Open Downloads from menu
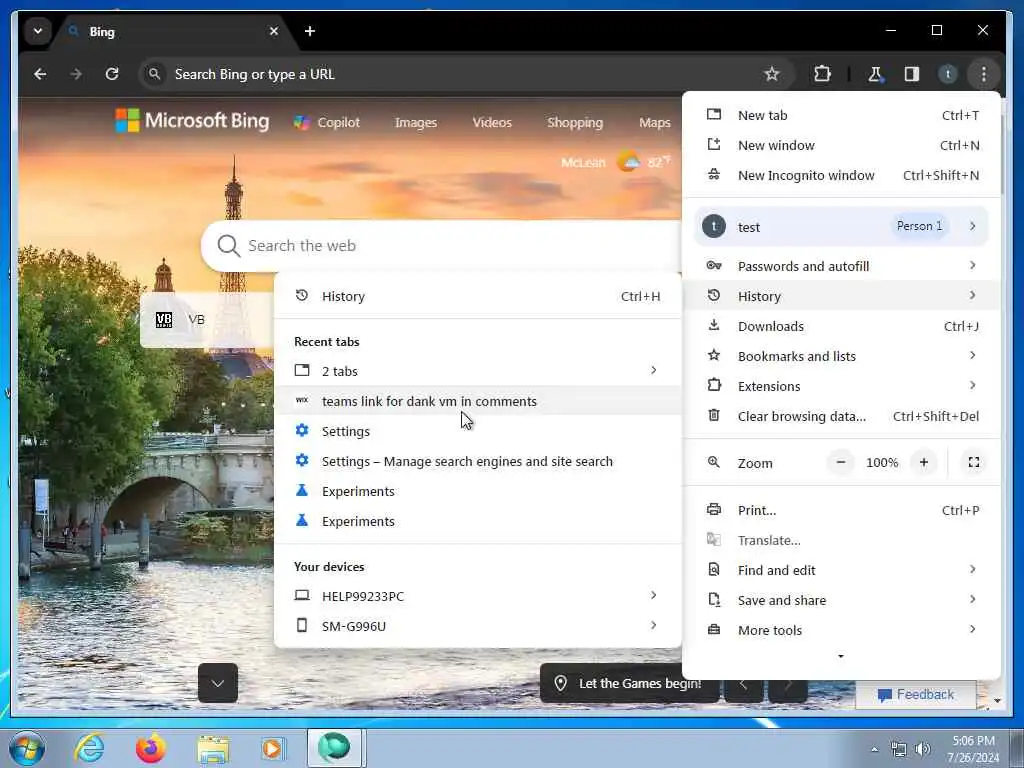Viewport: 1024px width, 768px height. point(841,326)
